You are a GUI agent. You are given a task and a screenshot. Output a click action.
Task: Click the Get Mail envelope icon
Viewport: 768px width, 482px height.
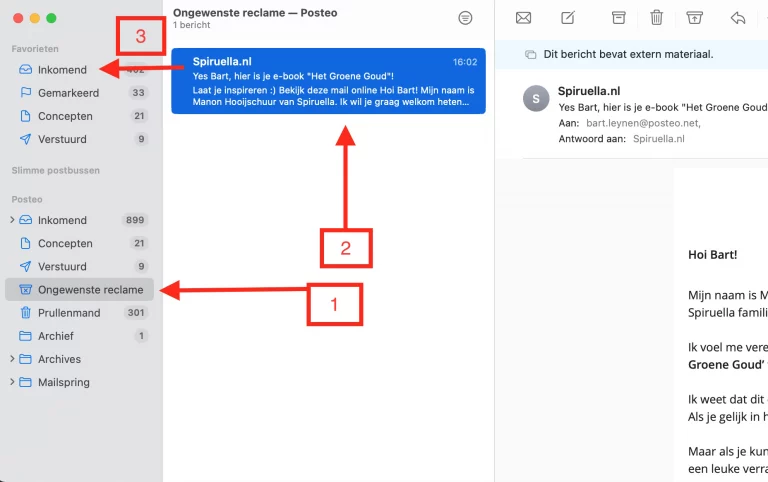[523, 18]
